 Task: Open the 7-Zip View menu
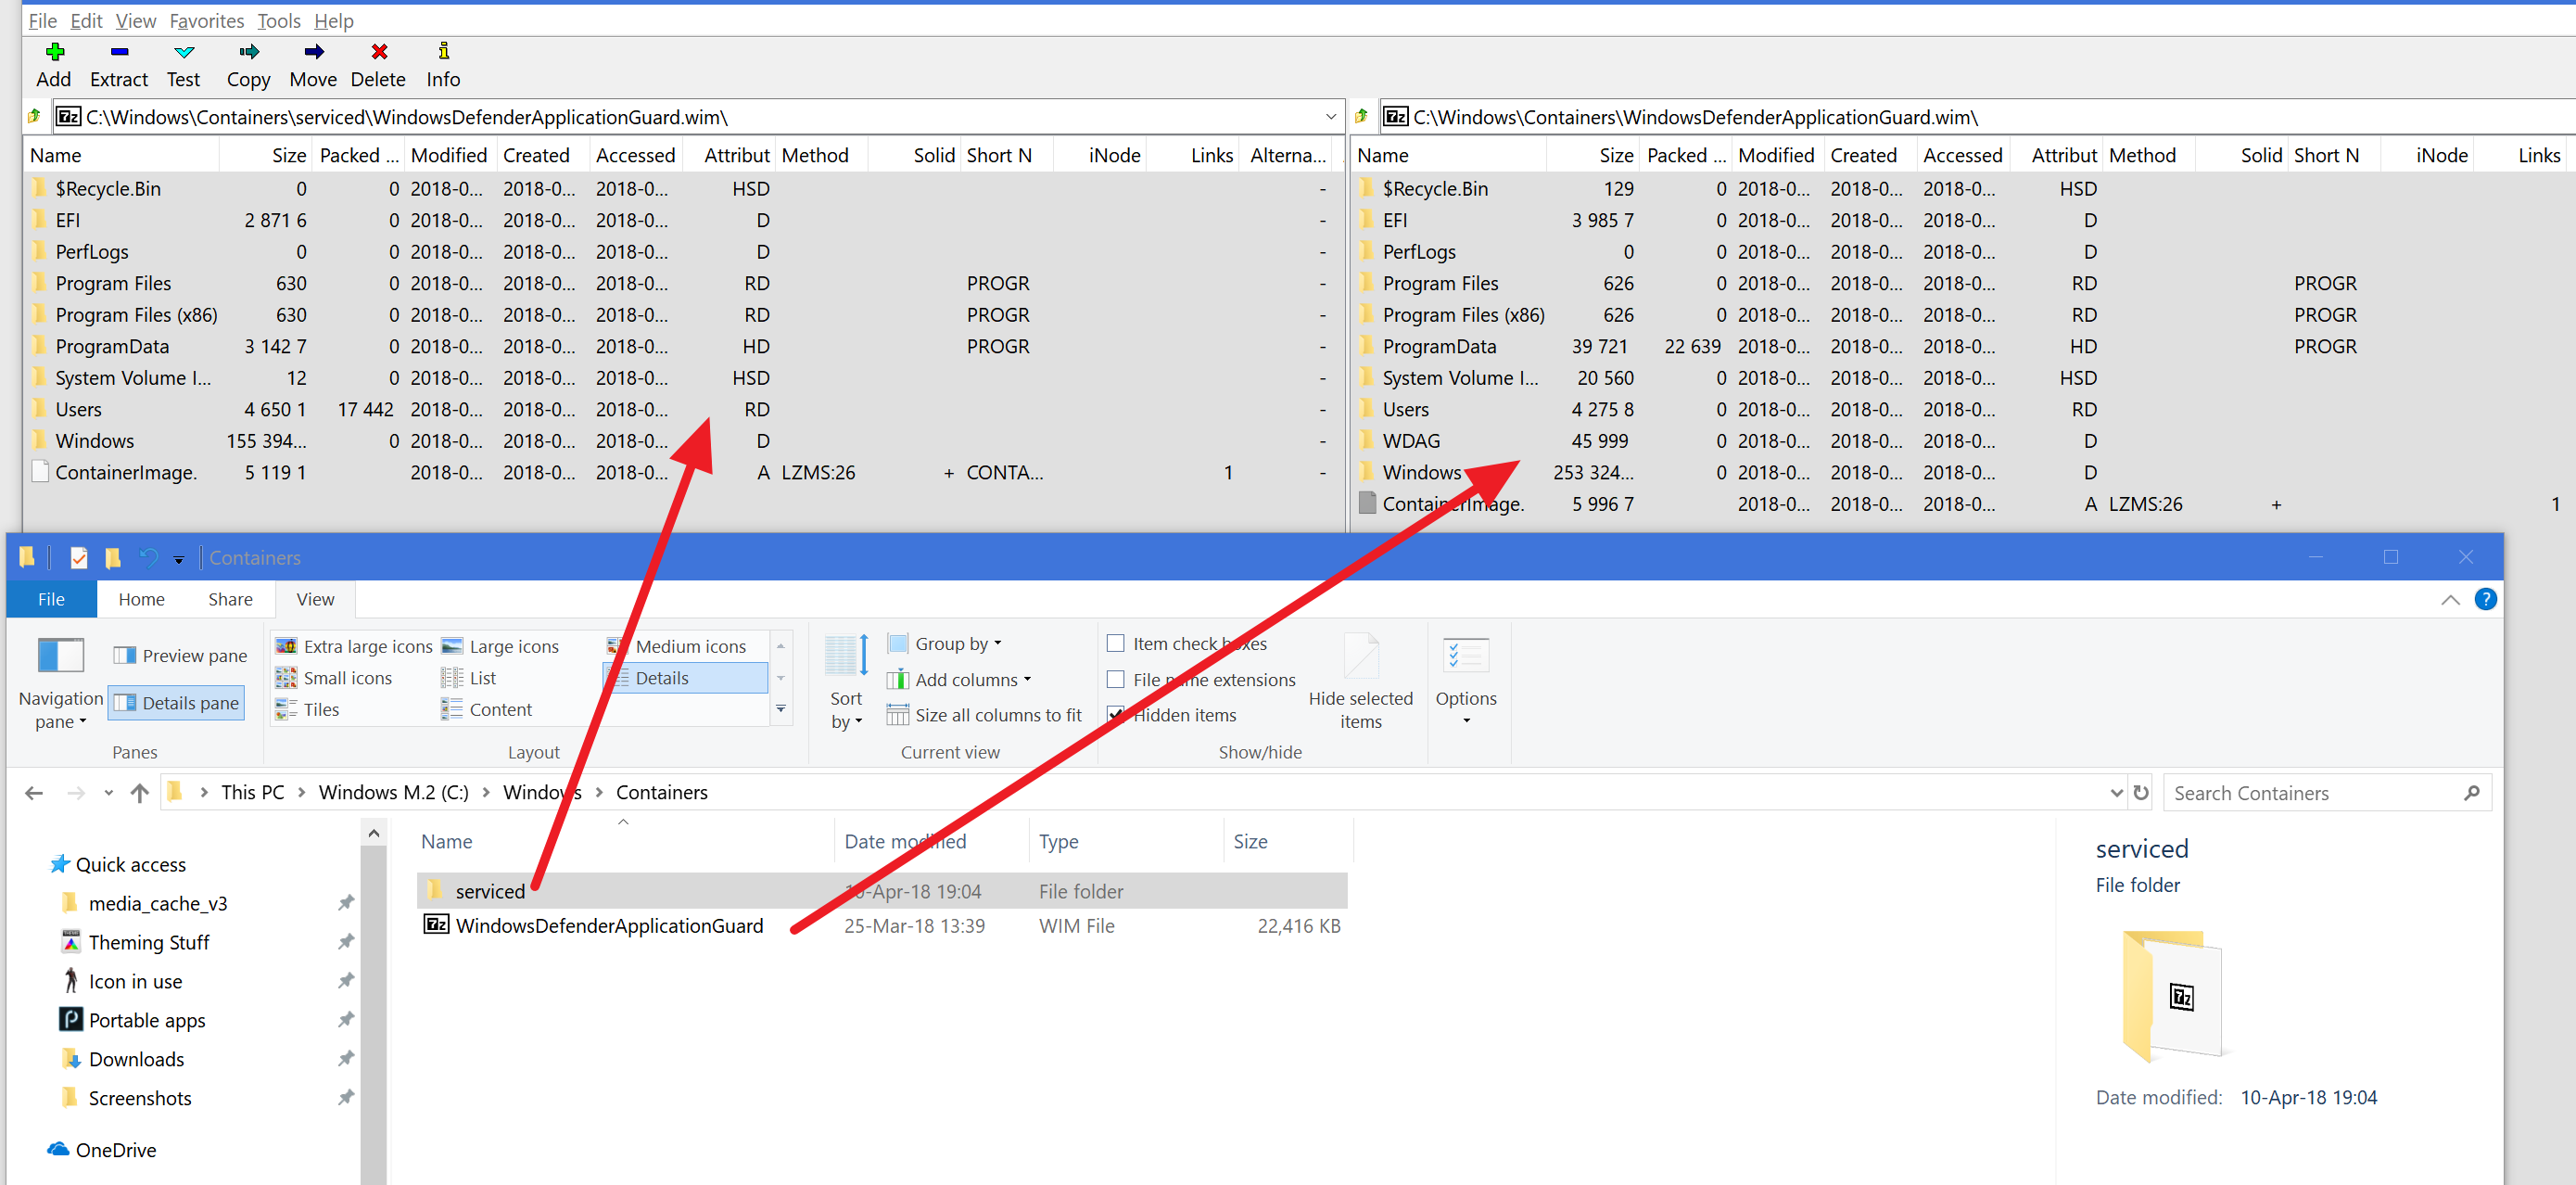[136, 21]
